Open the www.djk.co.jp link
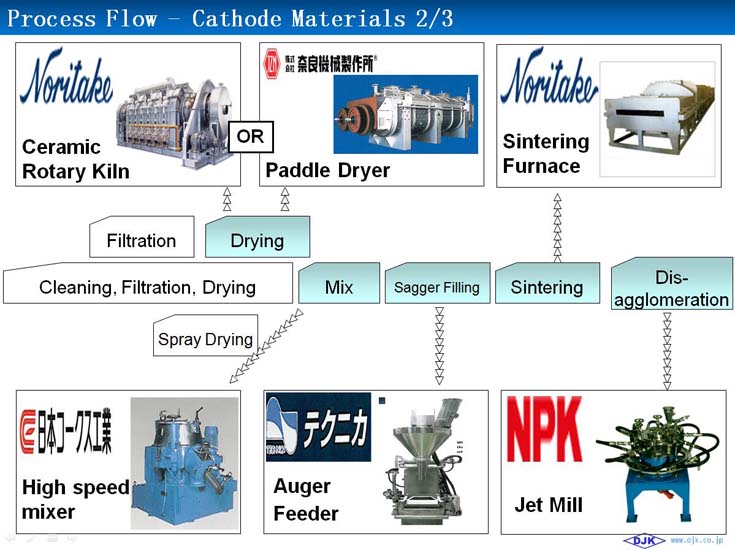 (x=697, y=541)
